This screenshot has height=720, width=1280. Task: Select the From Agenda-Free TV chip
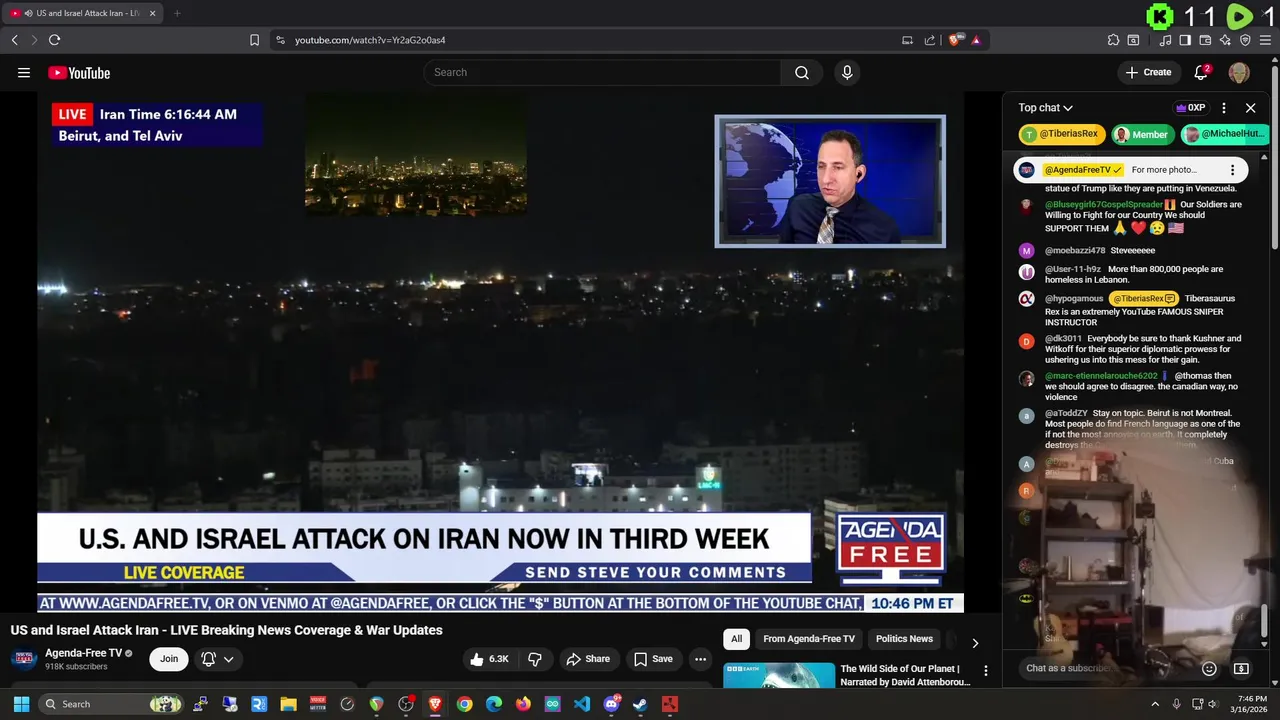[x=809, y=639]
